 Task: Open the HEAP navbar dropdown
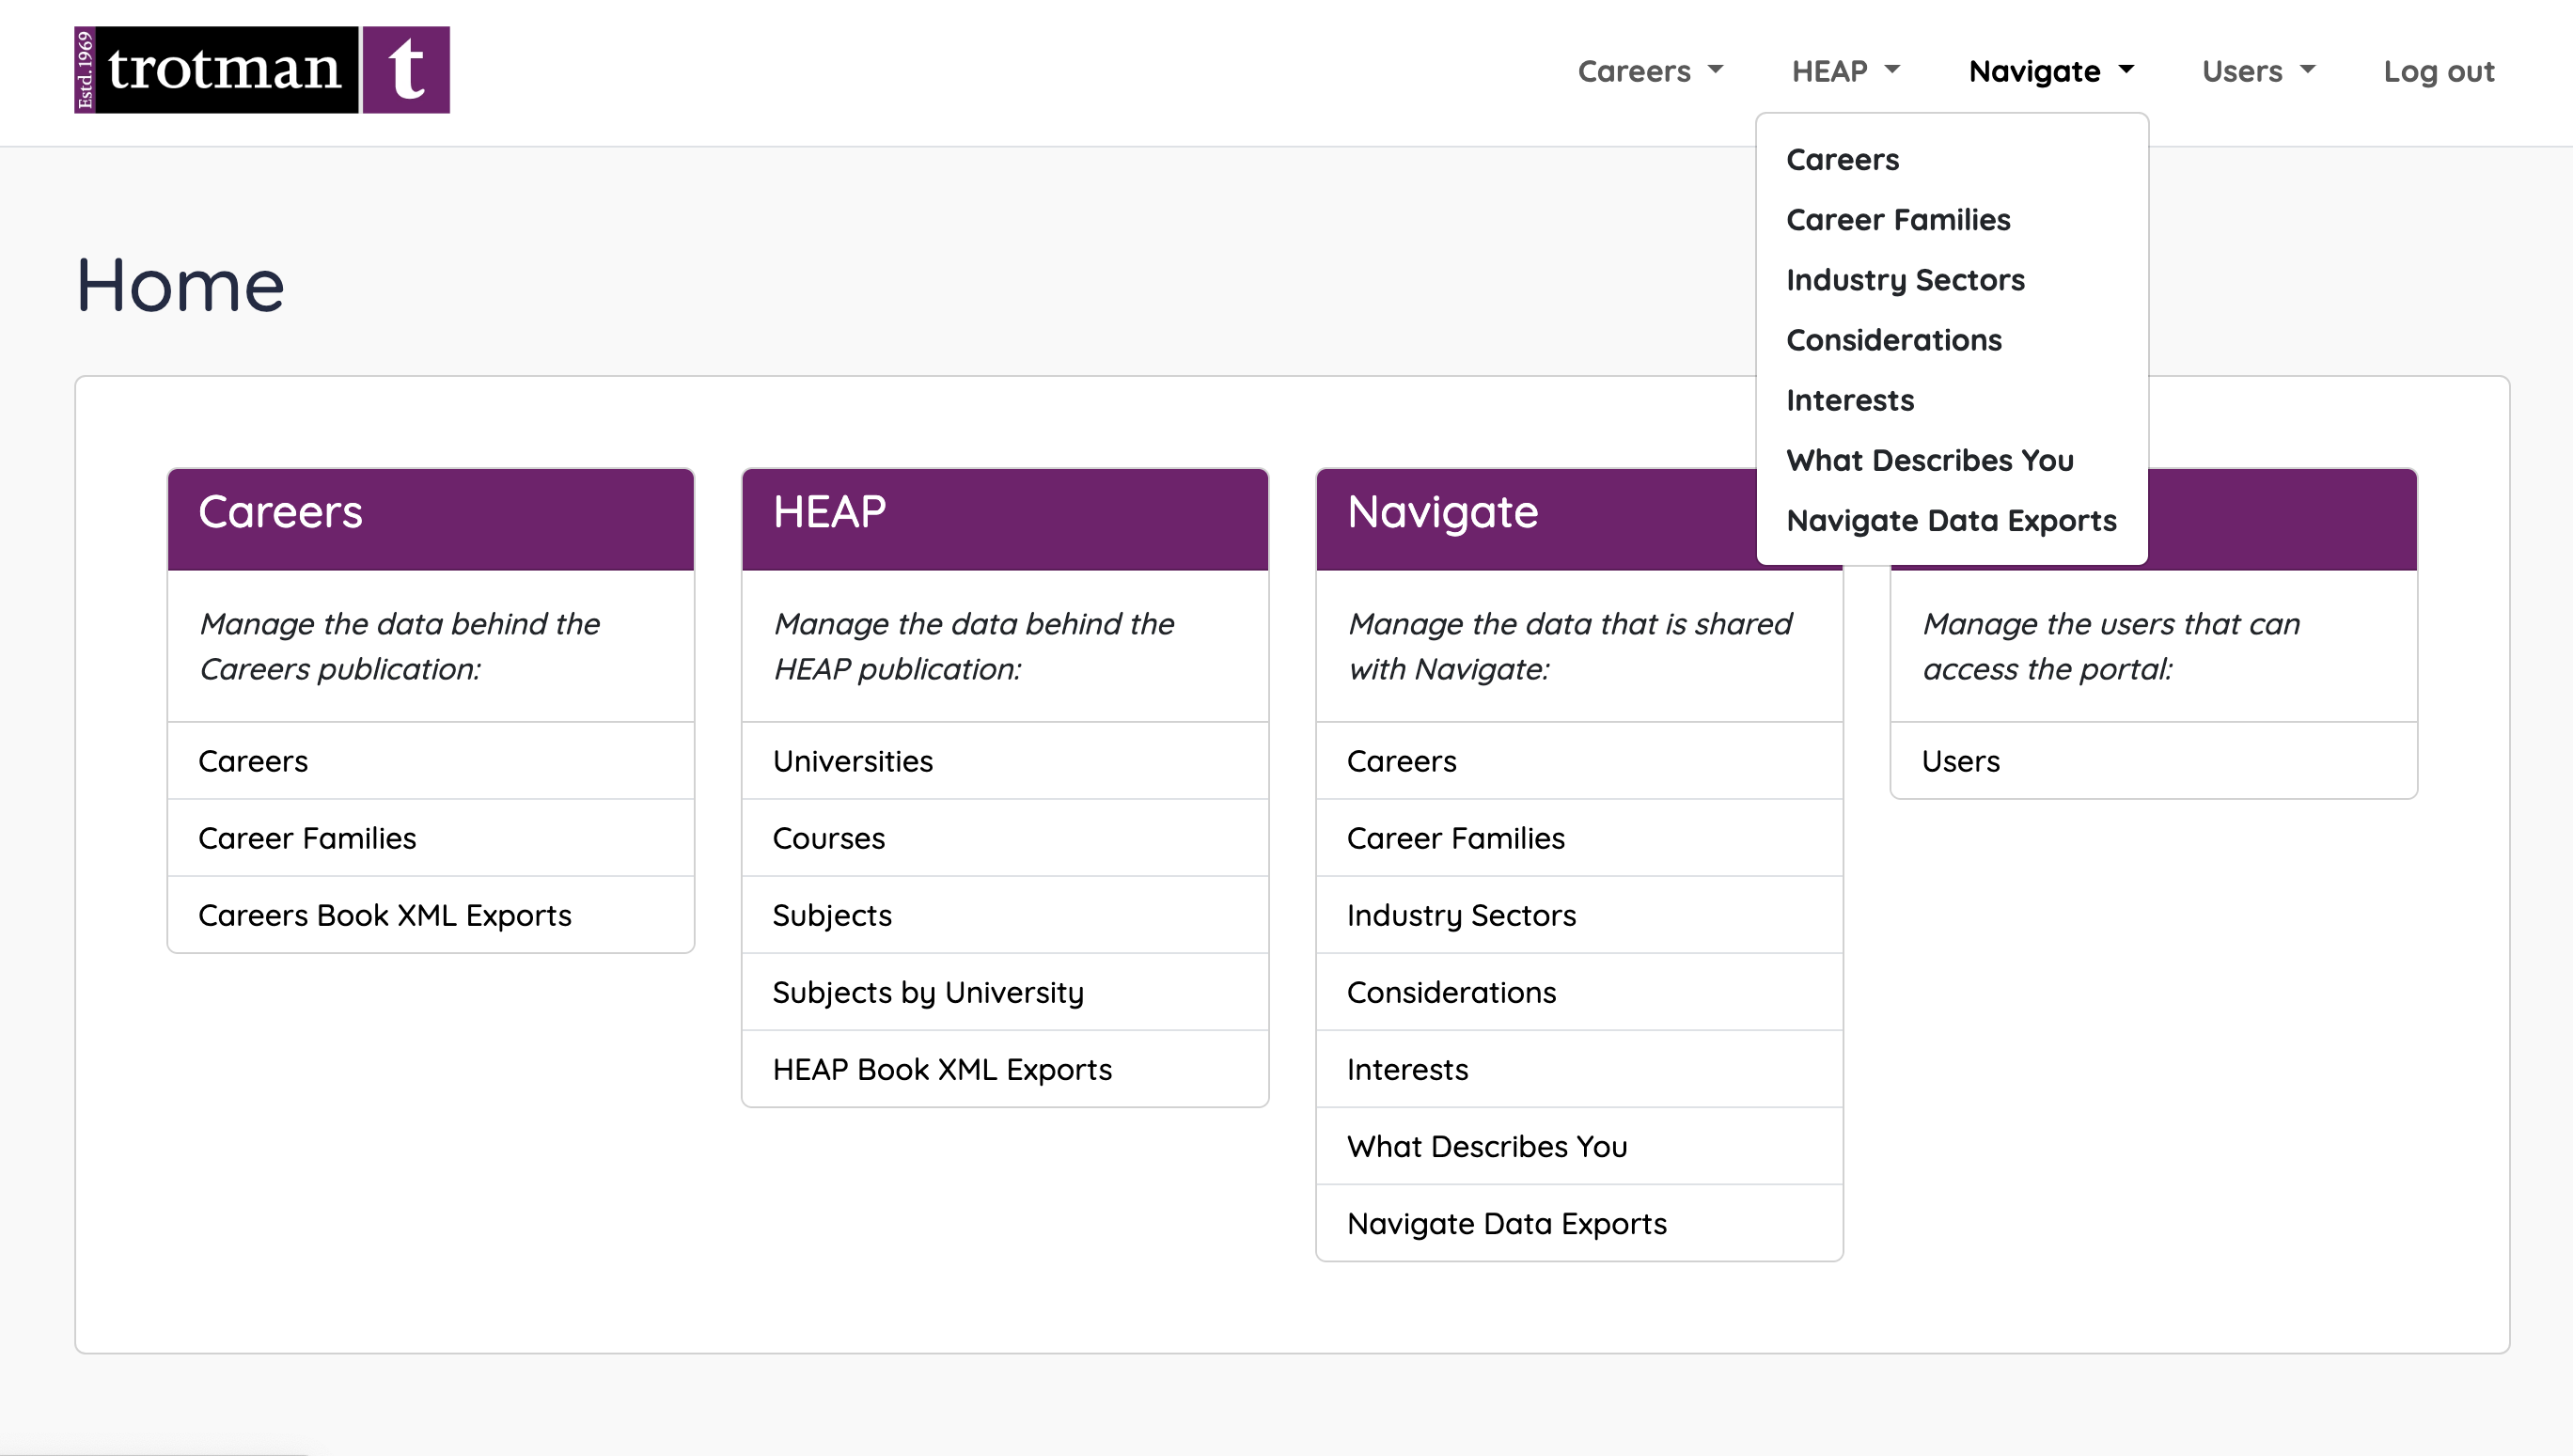point(1845,71)
